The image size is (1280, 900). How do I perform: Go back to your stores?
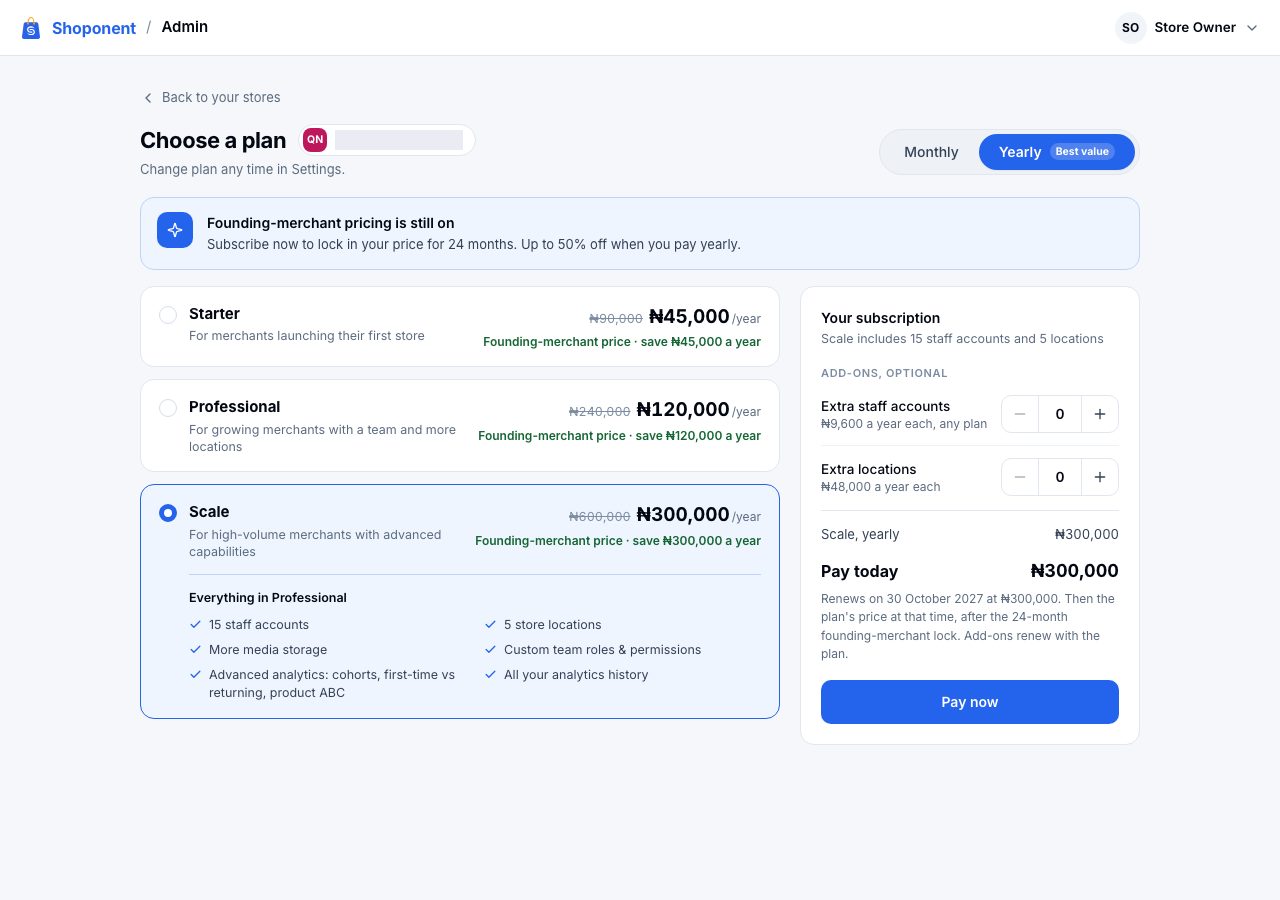click(210, 97)
